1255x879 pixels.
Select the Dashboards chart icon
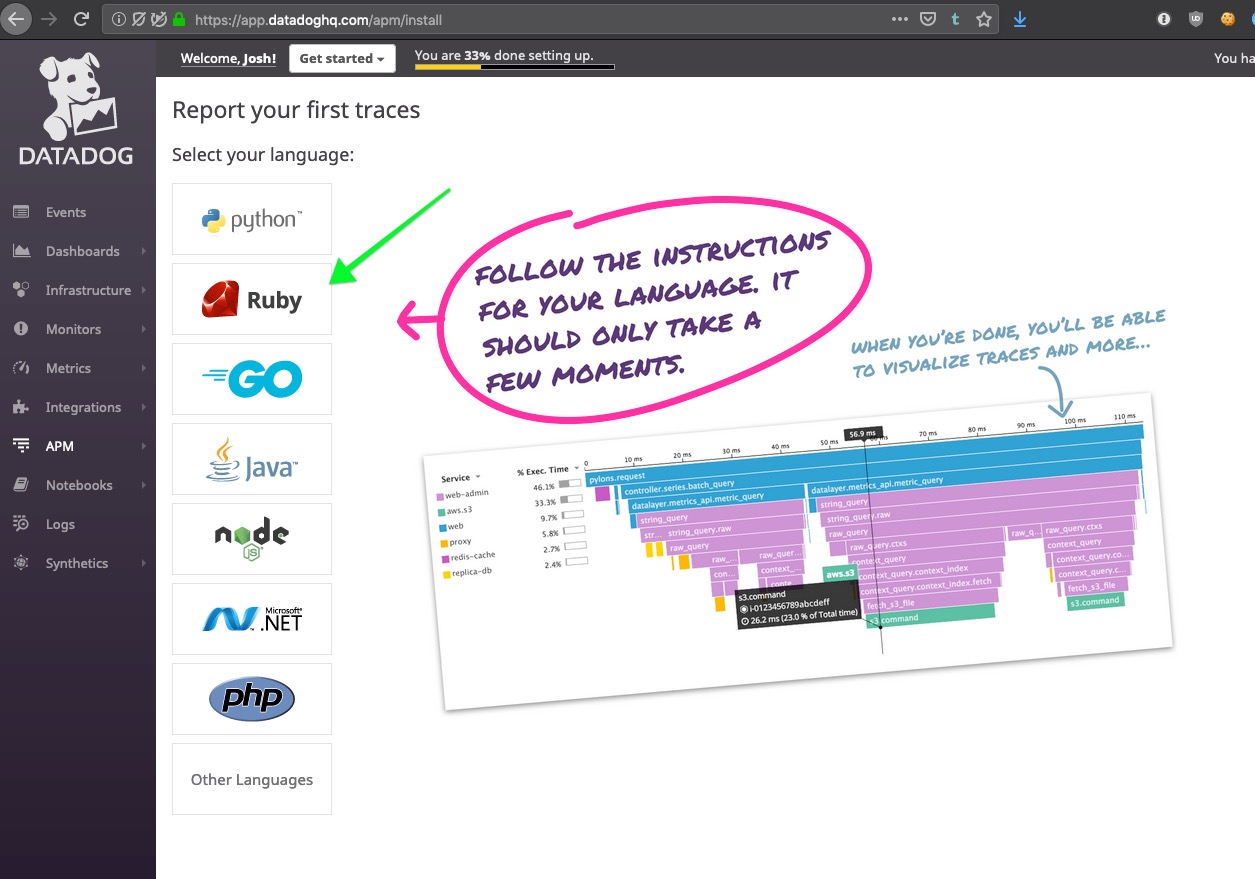tap(21, 251)
